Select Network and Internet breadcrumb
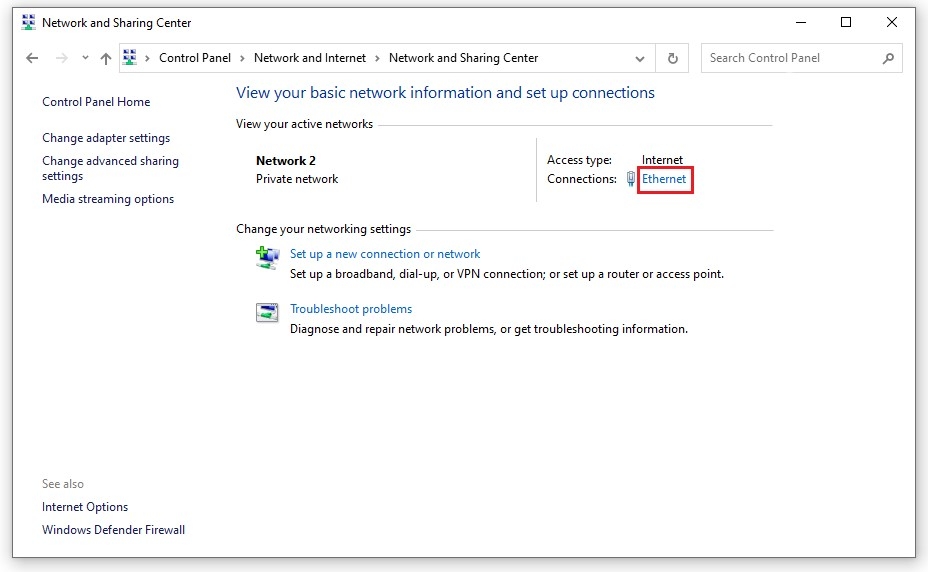This screenshot has width=928, height=572. (x=310, y=58)
